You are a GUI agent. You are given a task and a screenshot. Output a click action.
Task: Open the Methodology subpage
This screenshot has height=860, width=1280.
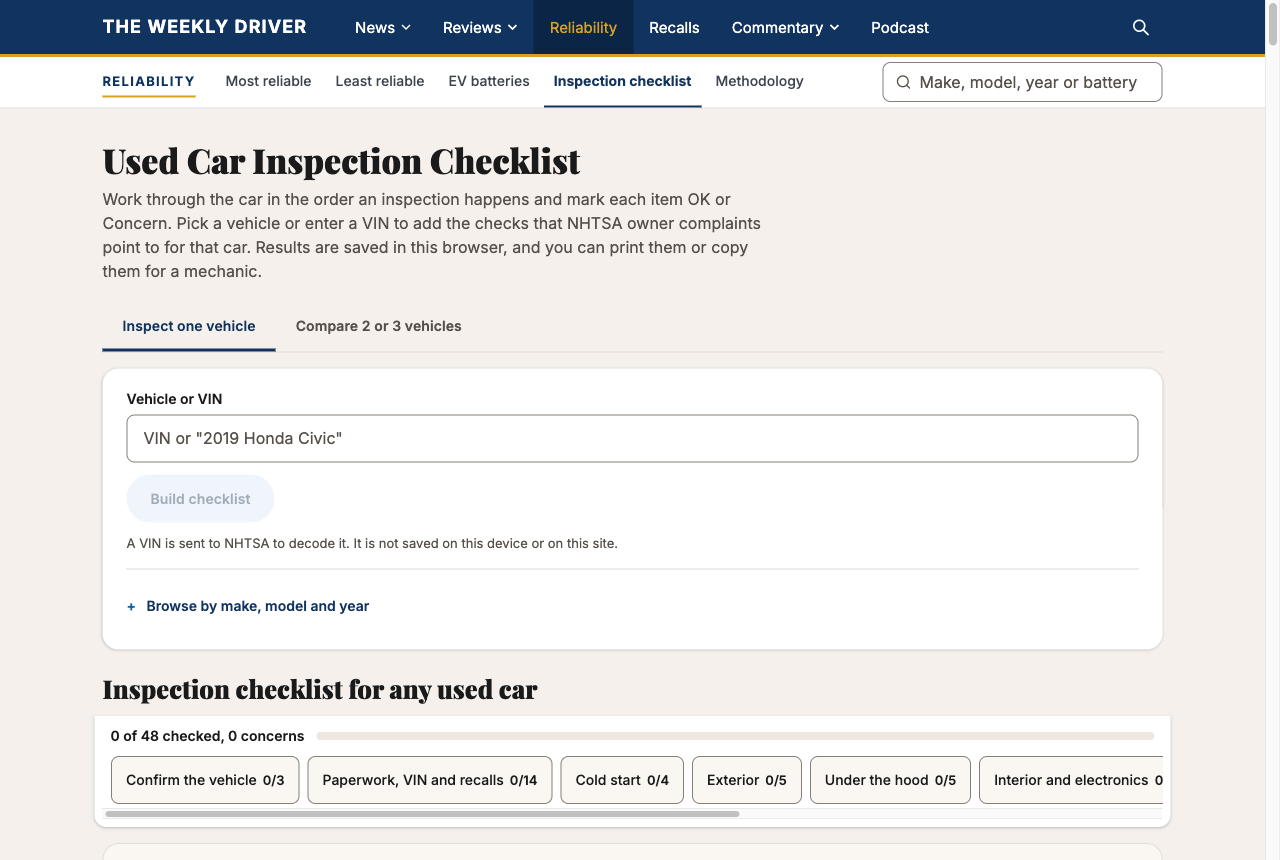(759, 81)
